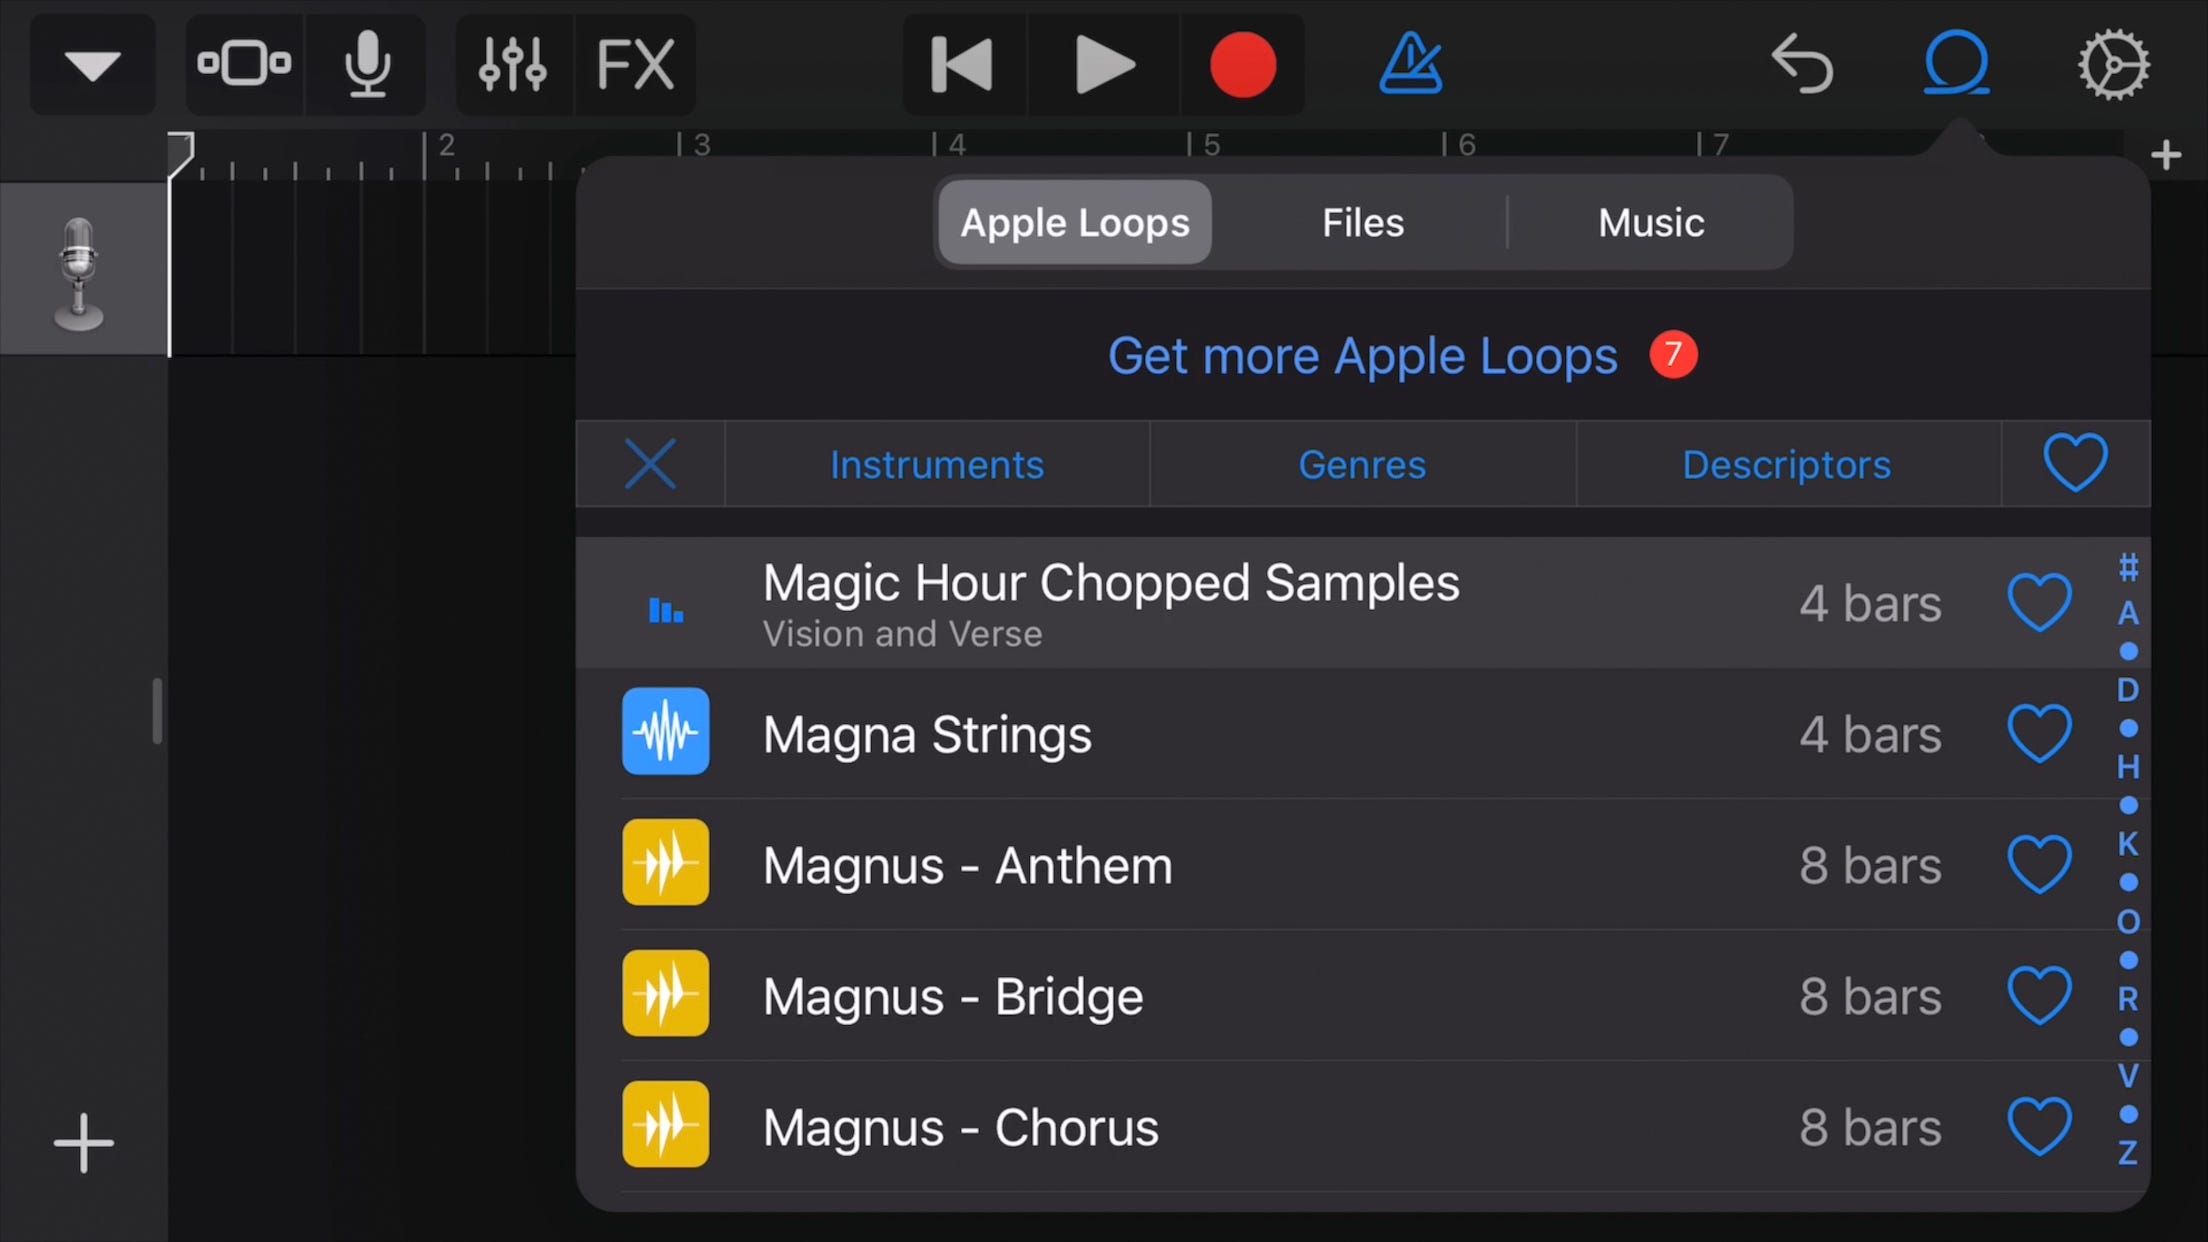
Task: Preview the Magnus - Anthem loop
Action: tap(666, 863)
